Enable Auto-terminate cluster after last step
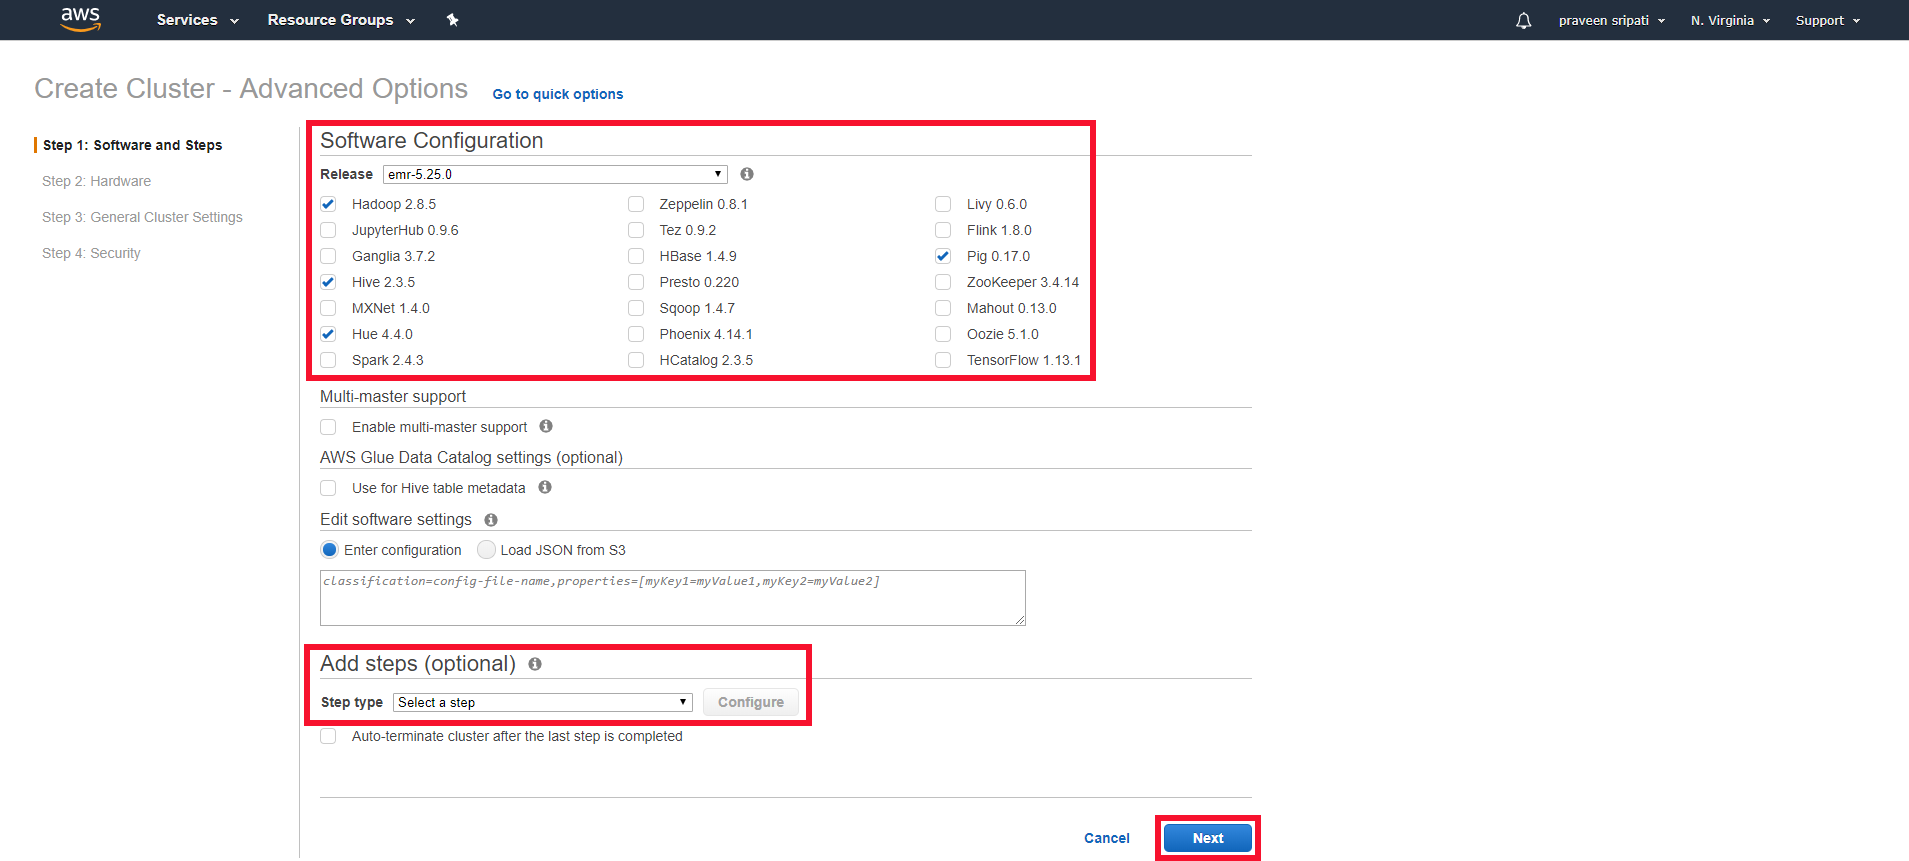Image resolution: width=1909 pixels, height=861 pixels. 328,736
